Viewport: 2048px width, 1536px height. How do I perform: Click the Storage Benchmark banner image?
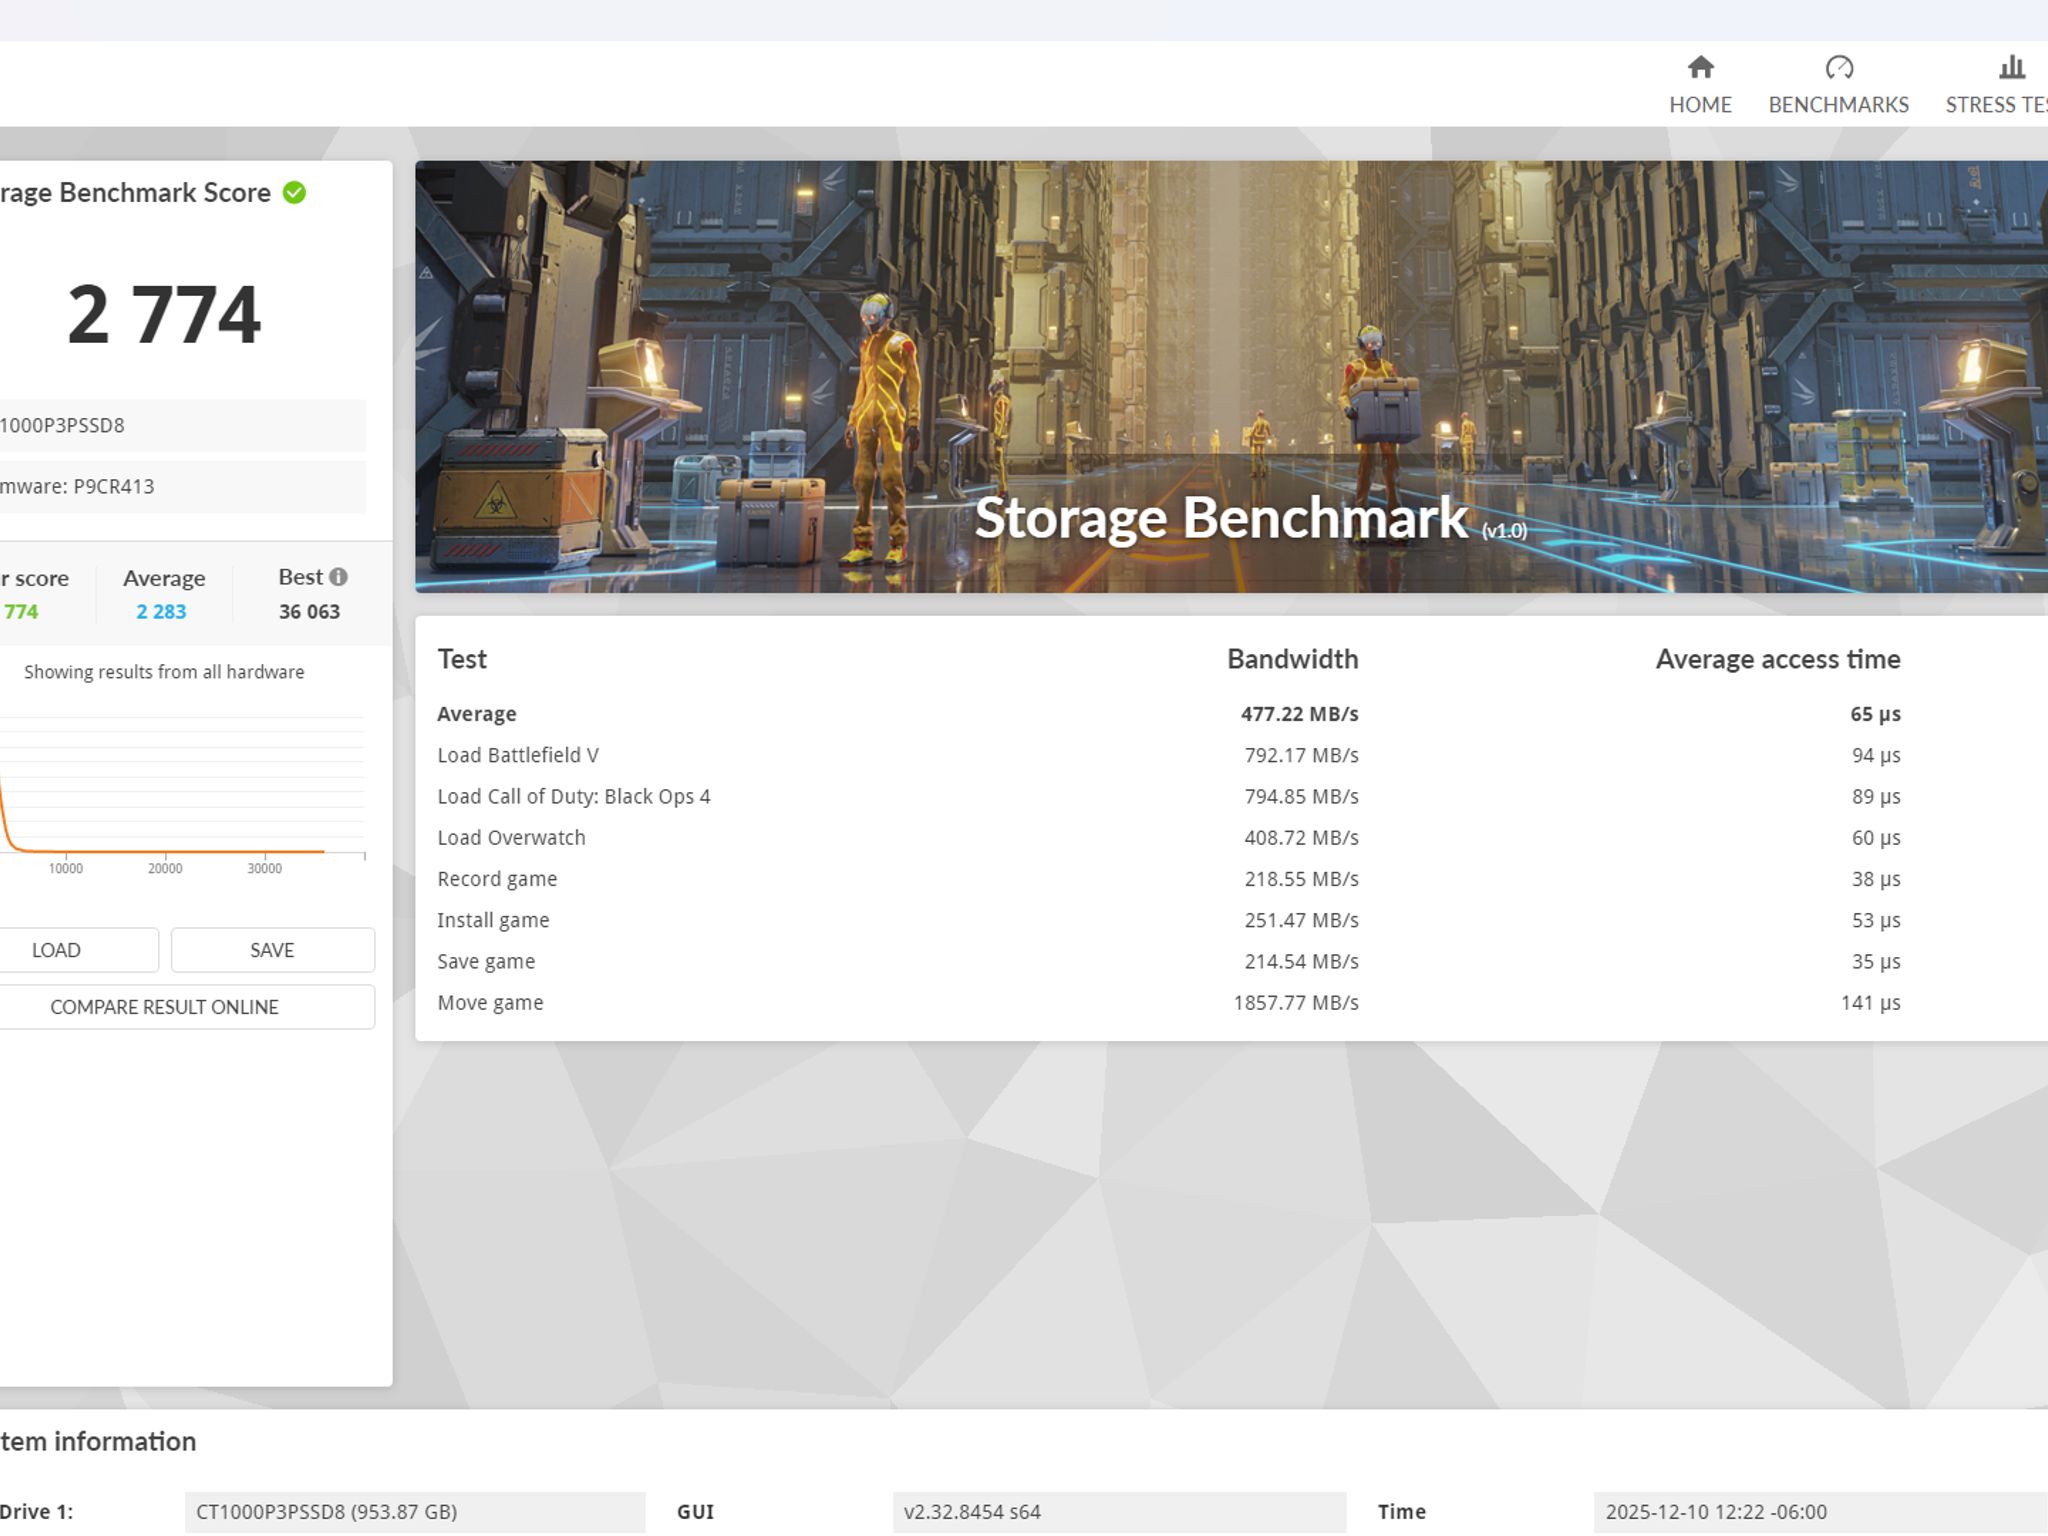[x=1231, y=377]
